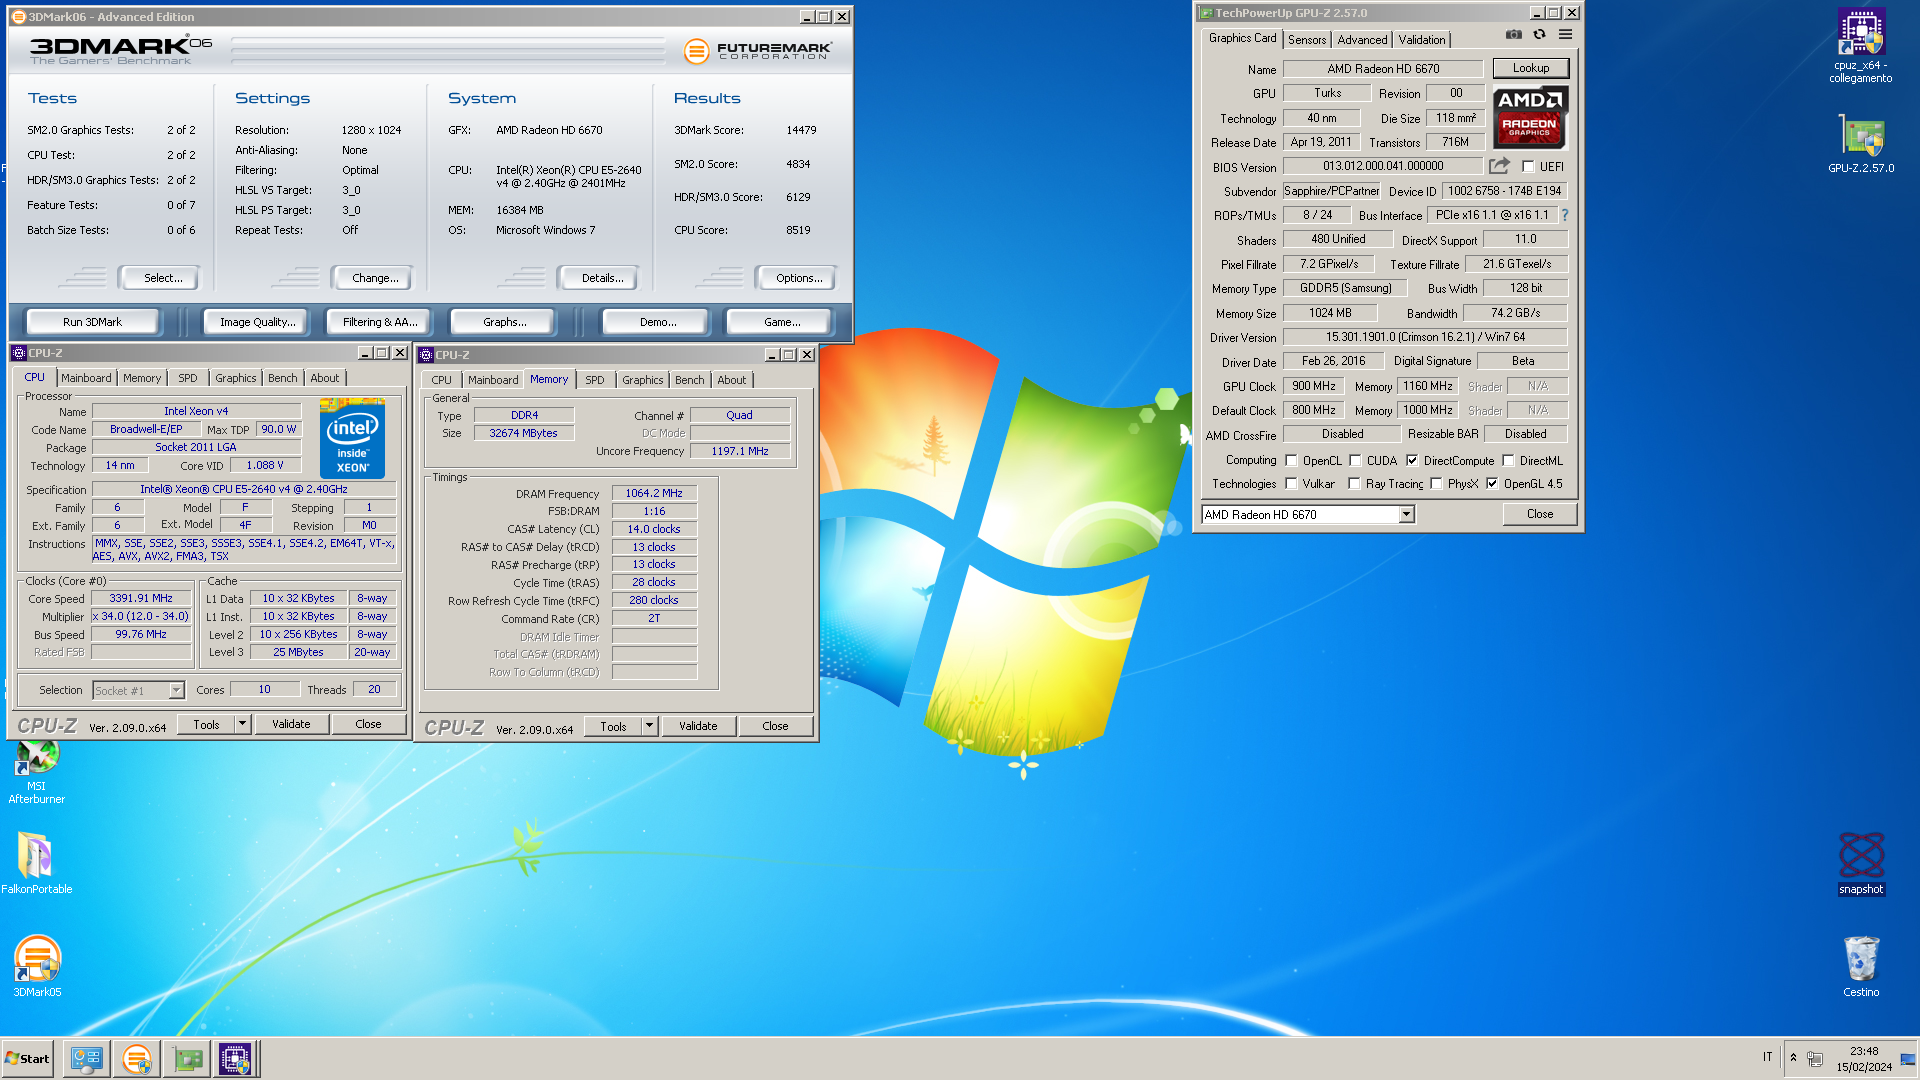The height and width of the screenshot is (1080, 1920).
Task: Click the Graphs... button
Action: coord(504,322)
